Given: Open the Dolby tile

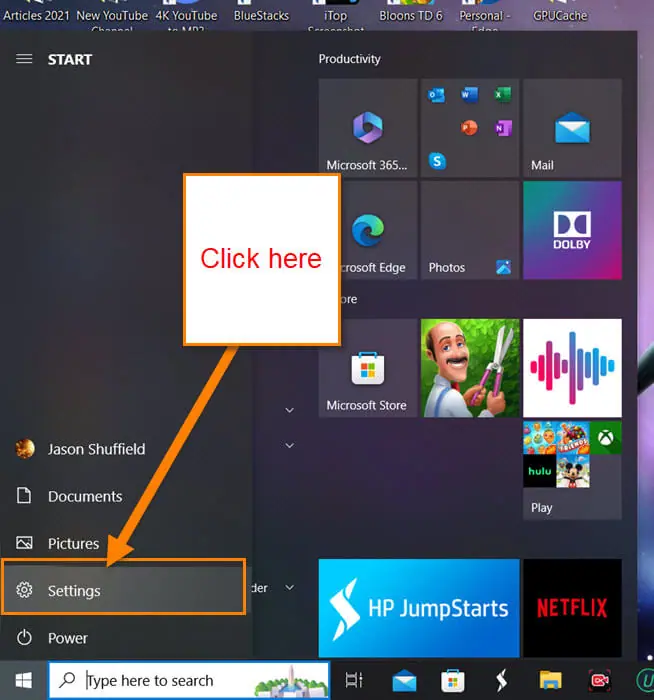Looking at the screenshot, I should click(x=572, y=230).
